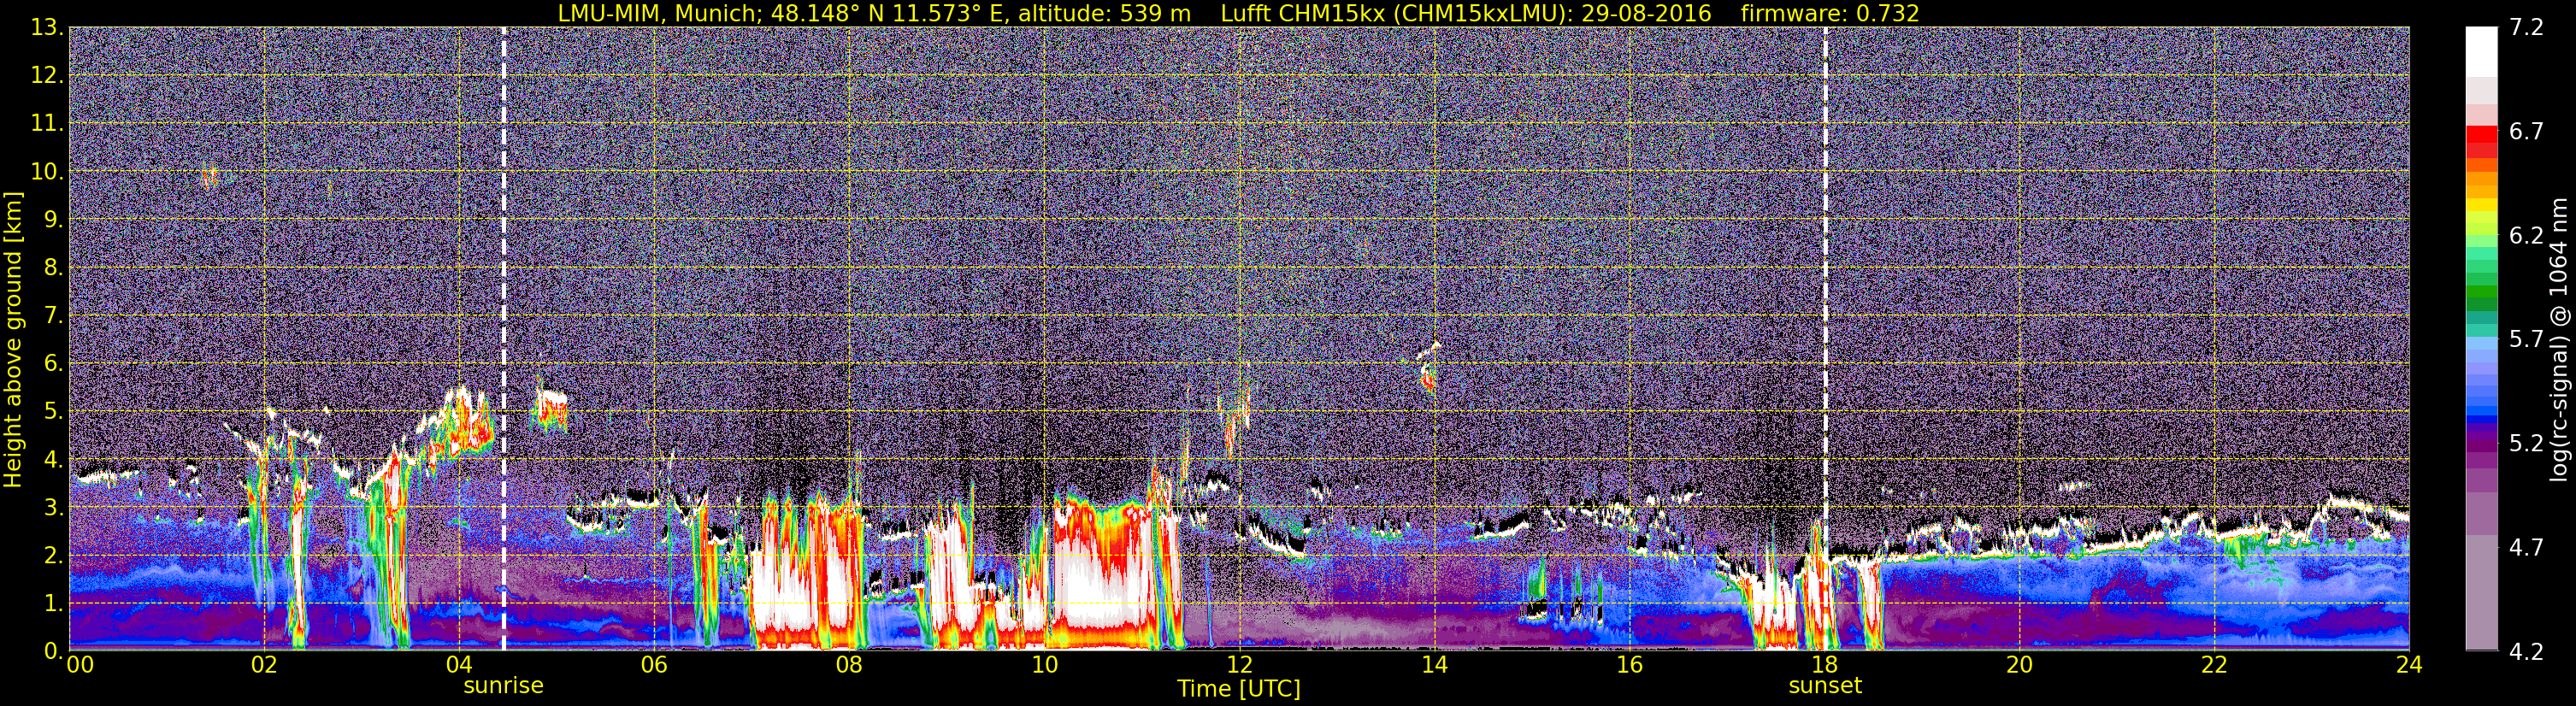The image size is (2576, 706).
Task: Click the 'sunset' label below the time axis
Action: click(x=1825, y=686)
